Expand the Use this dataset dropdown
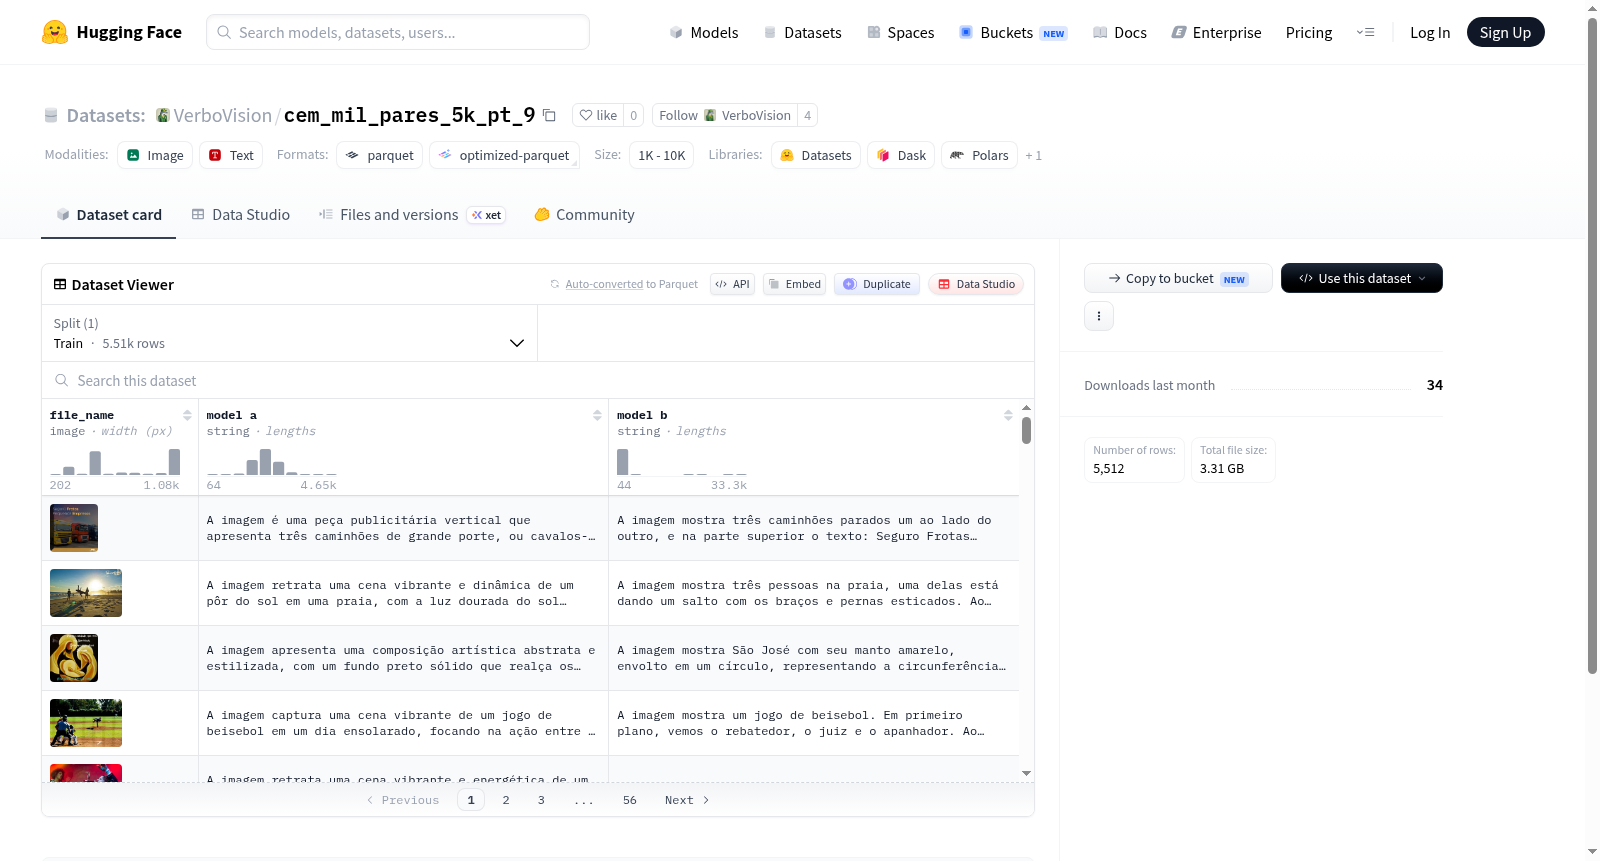 [1362, 278]
